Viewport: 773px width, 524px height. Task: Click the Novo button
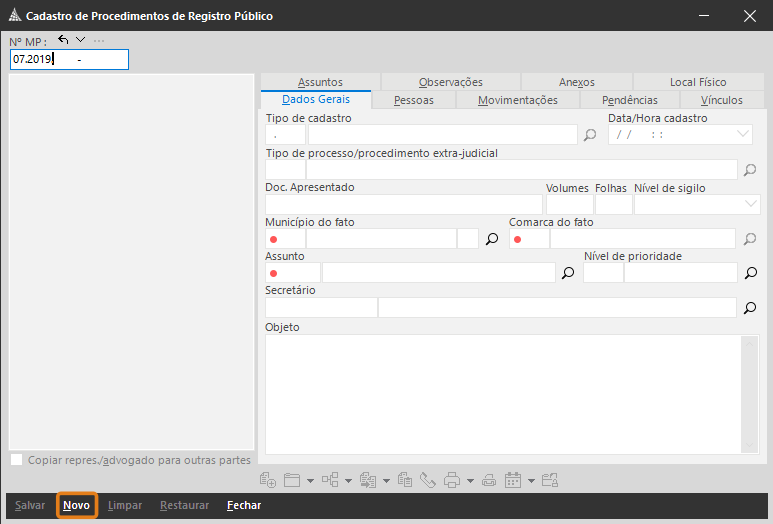76,505
